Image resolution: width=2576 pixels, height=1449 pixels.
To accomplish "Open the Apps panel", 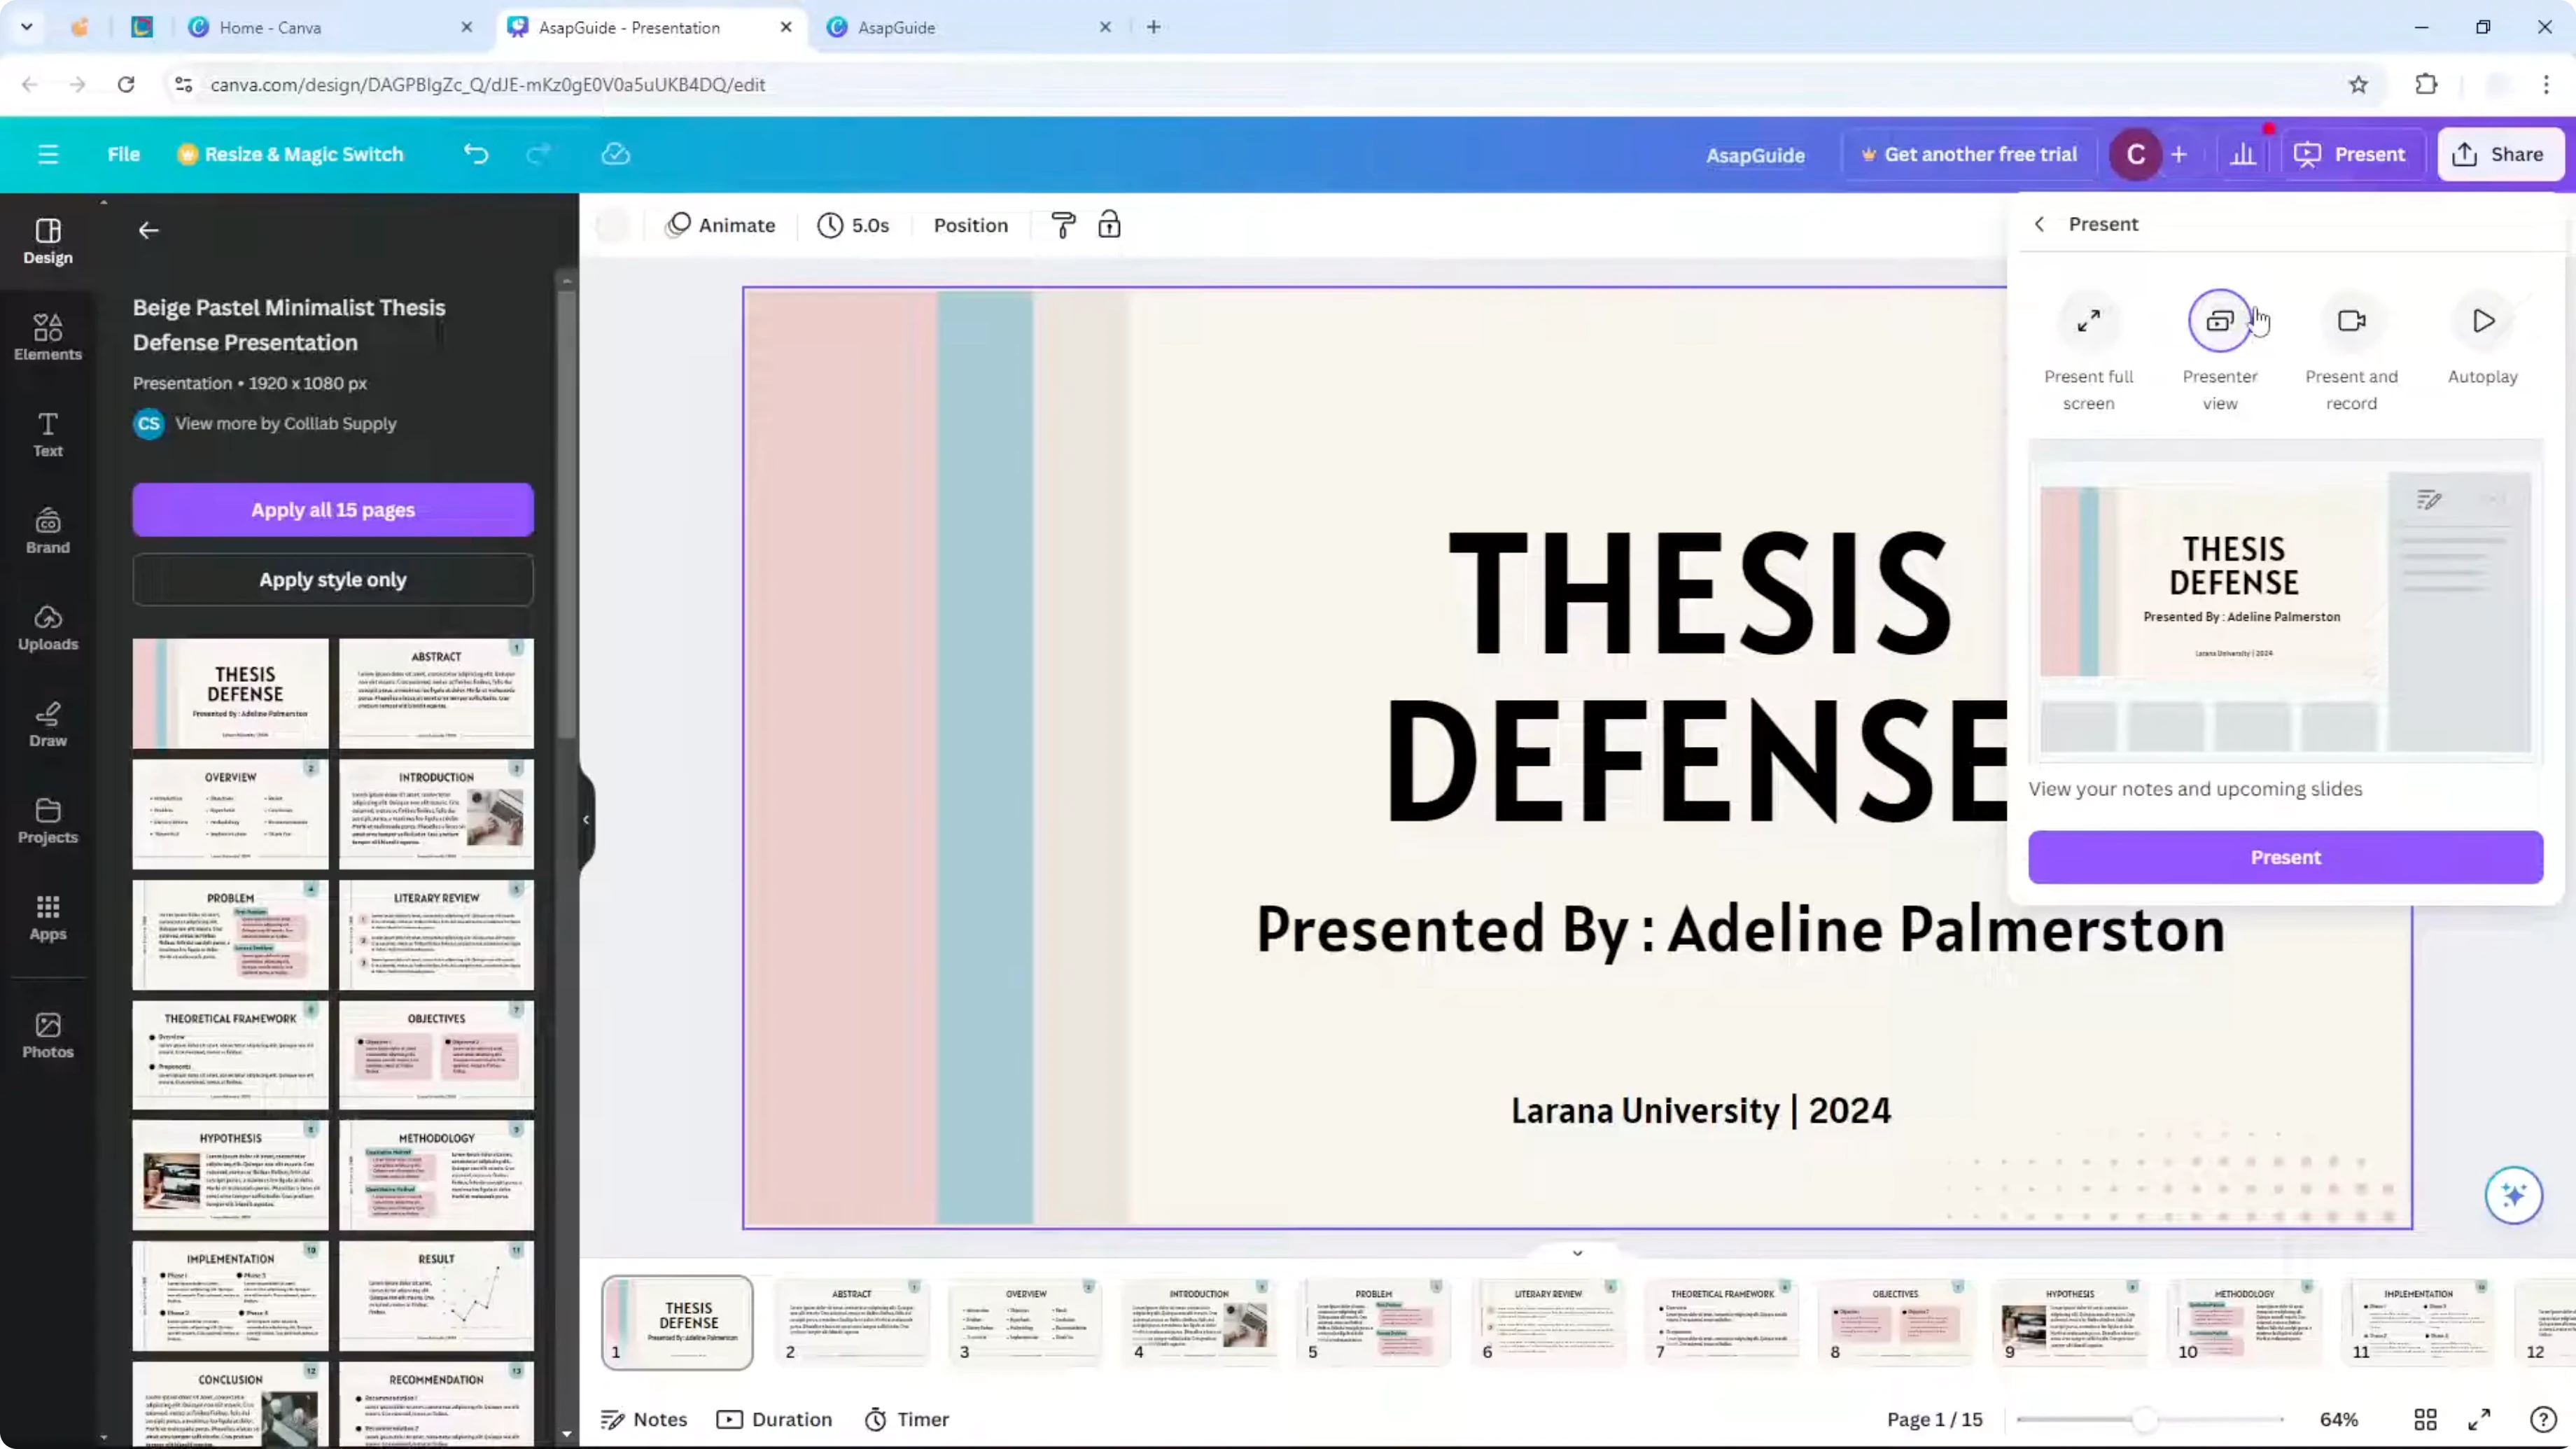I will (x=48, y=917).
